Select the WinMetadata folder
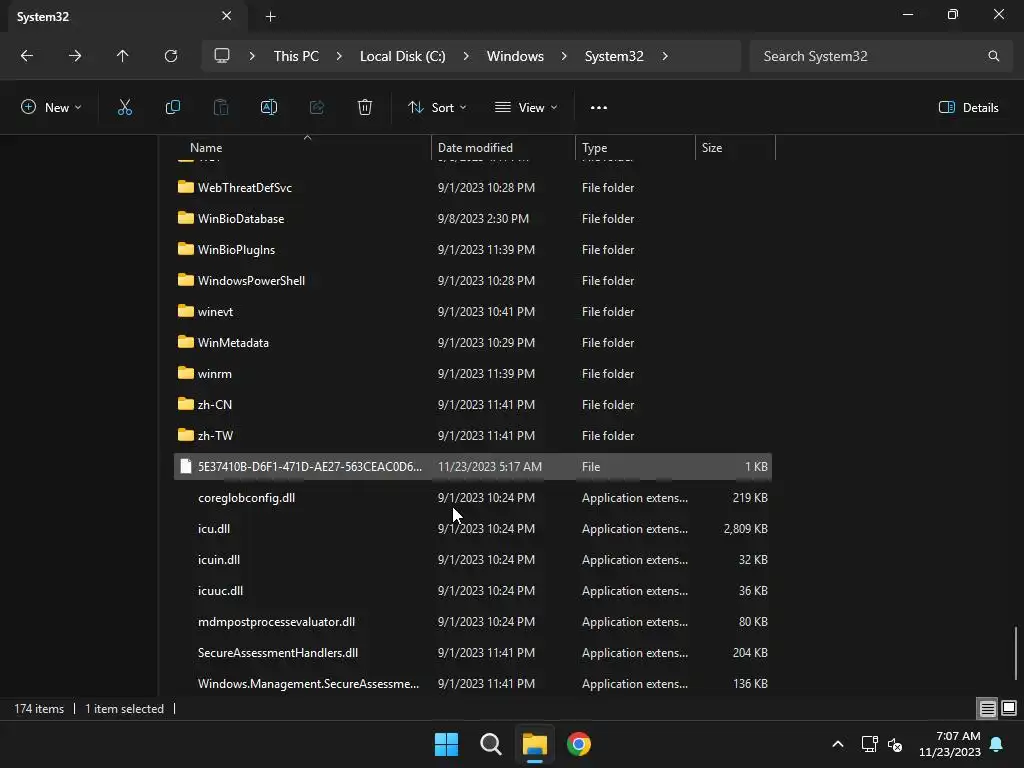The width and height of the screenshot is (1024, 768). pyautogui.click(x=473, y=343)
